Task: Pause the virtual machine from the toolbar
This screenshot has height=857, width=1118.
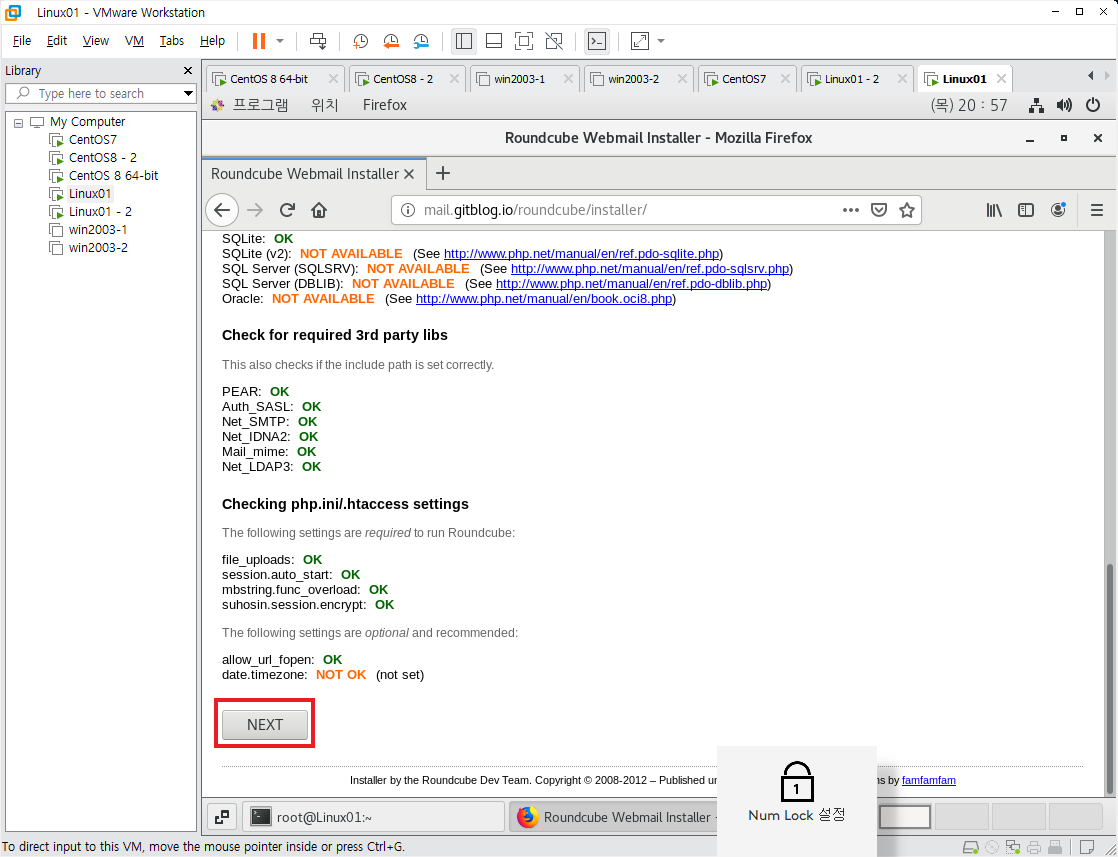Action: (x=259, y=41)
